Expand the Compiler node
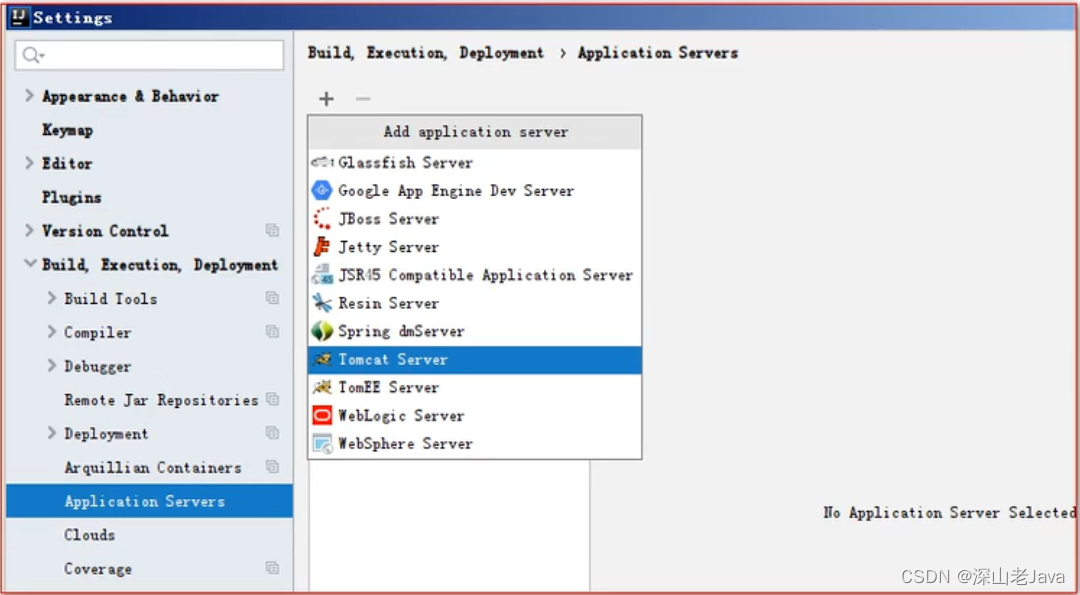The width and height of the screenshot is (1080, 595). pyautogui.click(x=52, y=332)
